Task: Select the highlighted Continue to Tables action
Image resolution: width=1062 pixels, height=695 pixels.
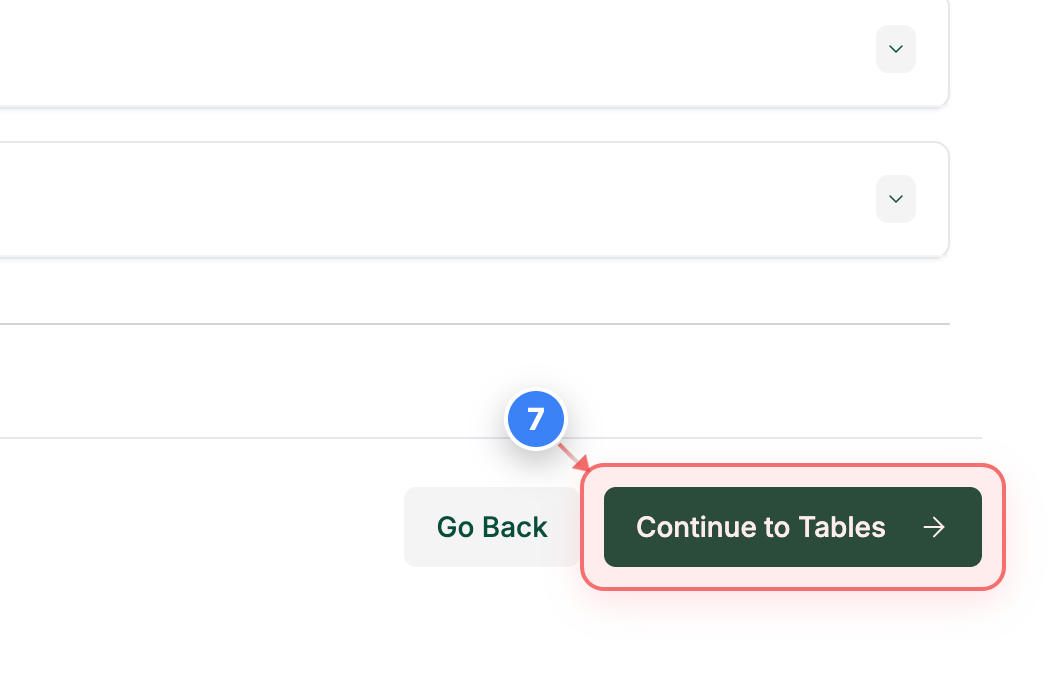Action: [793, 527]
